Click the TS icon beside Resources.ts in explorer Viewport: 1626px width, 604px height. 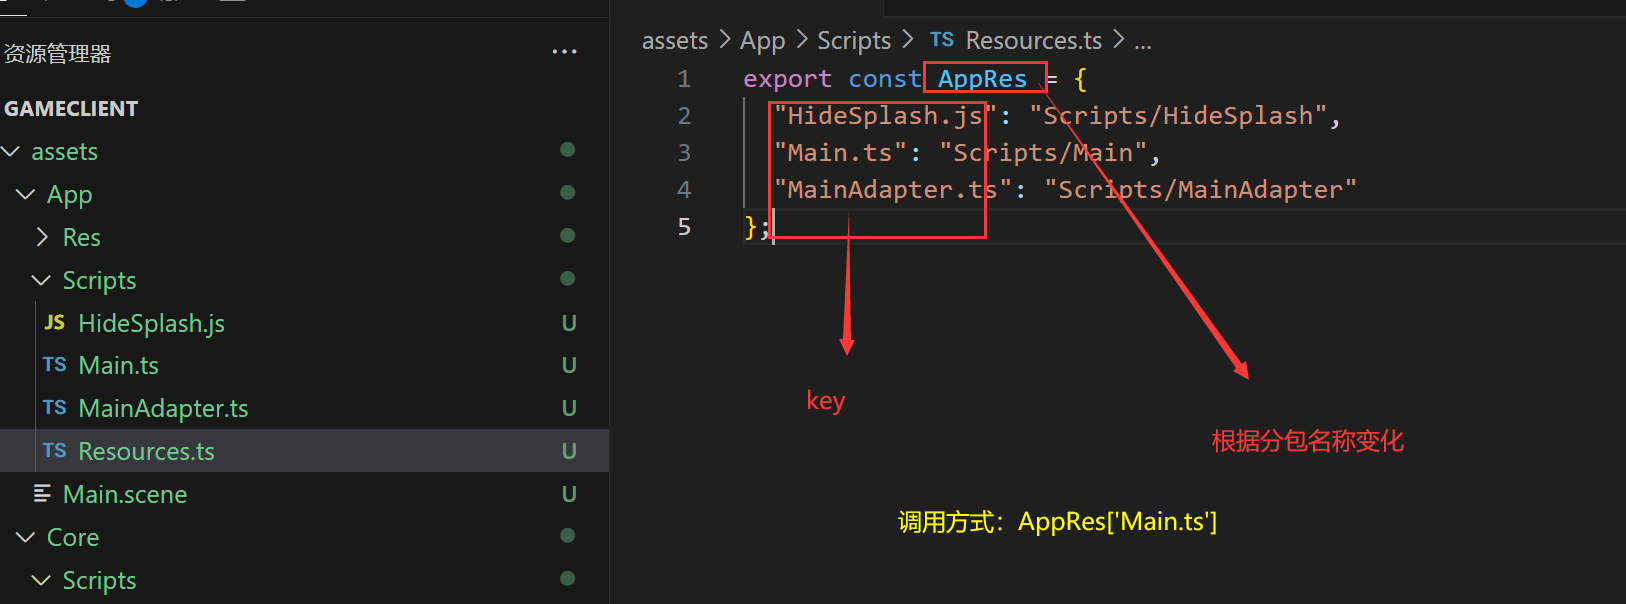point(55,451)
